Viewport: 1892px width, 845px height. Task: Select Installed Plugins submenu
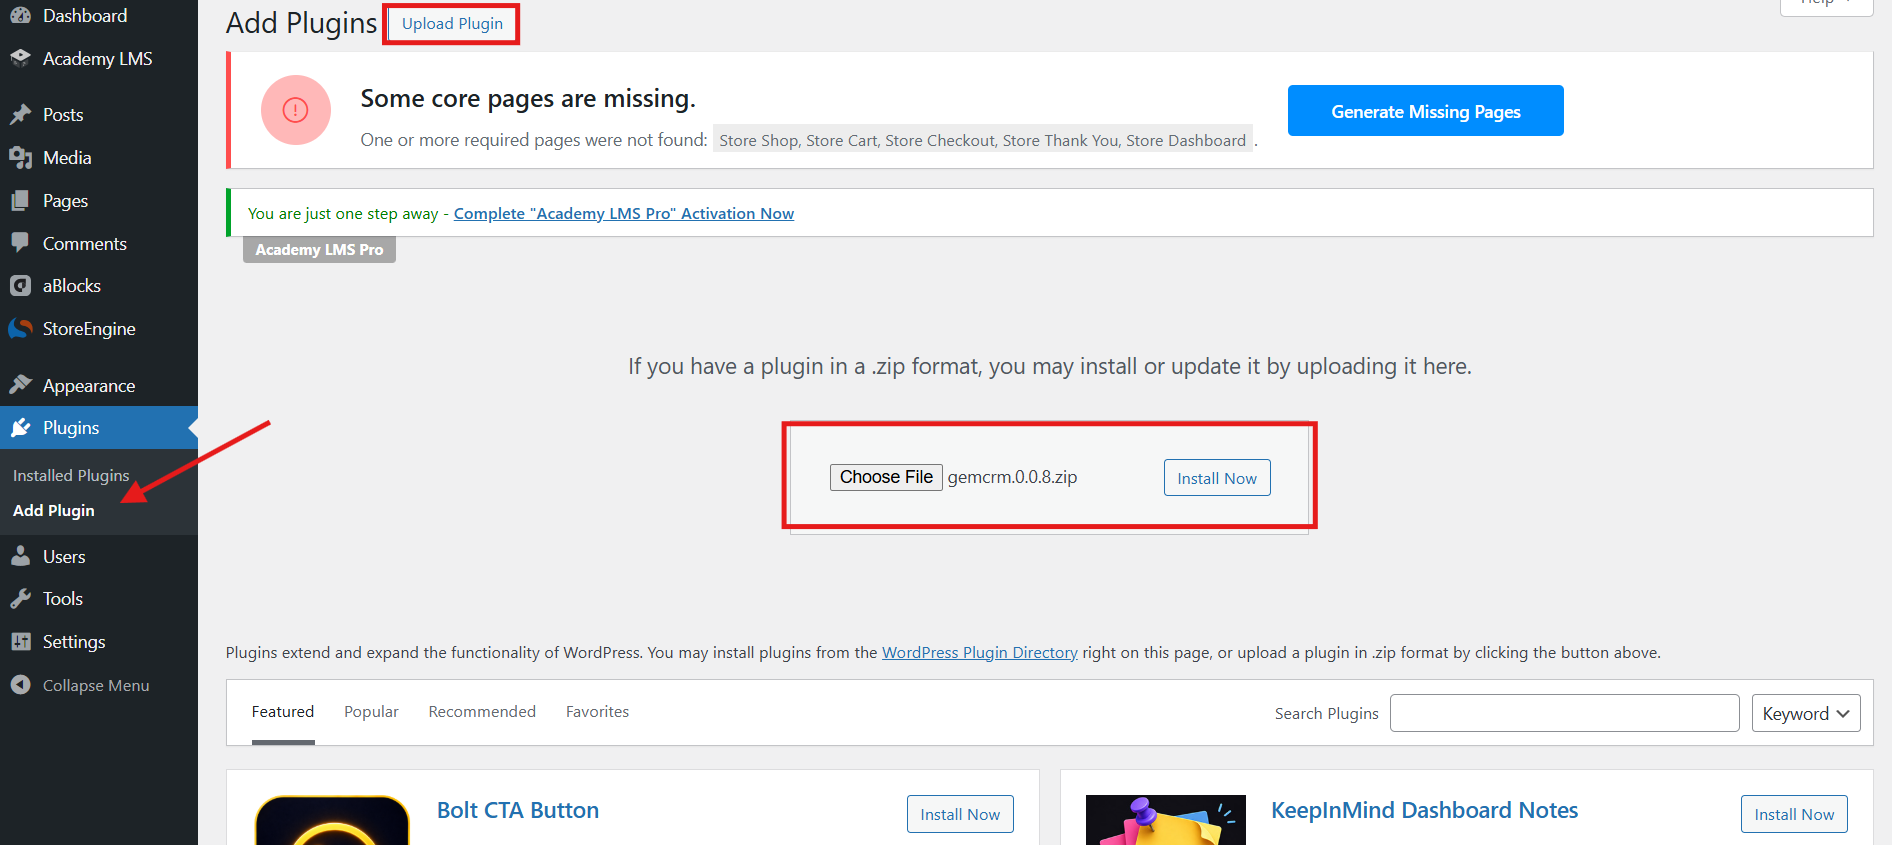(x=71, y=475)
